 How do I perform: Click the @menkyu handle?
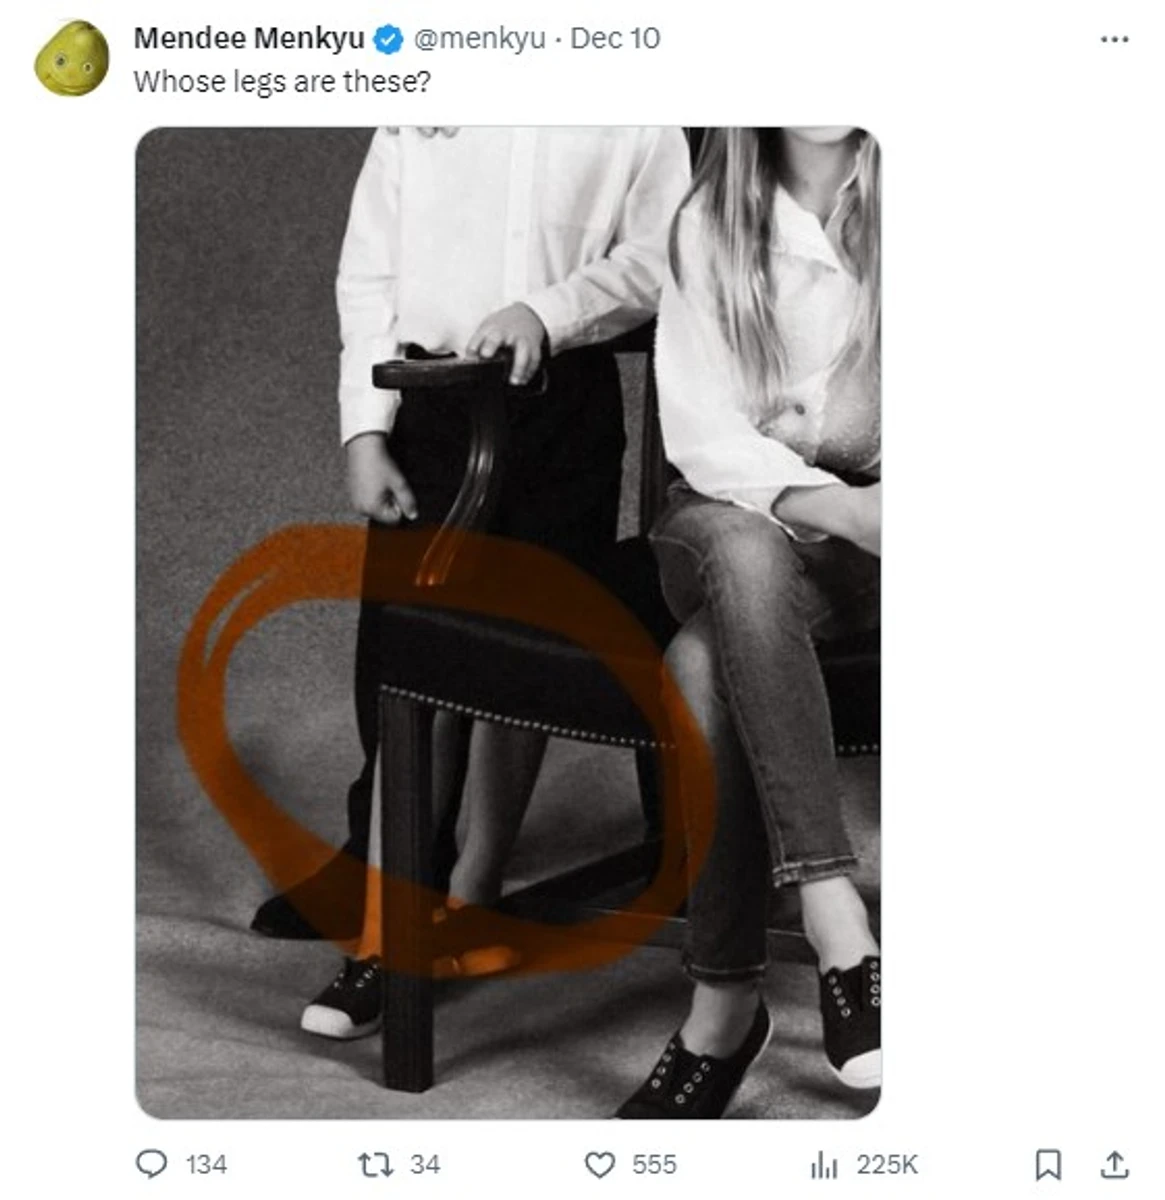coord(479,39)
